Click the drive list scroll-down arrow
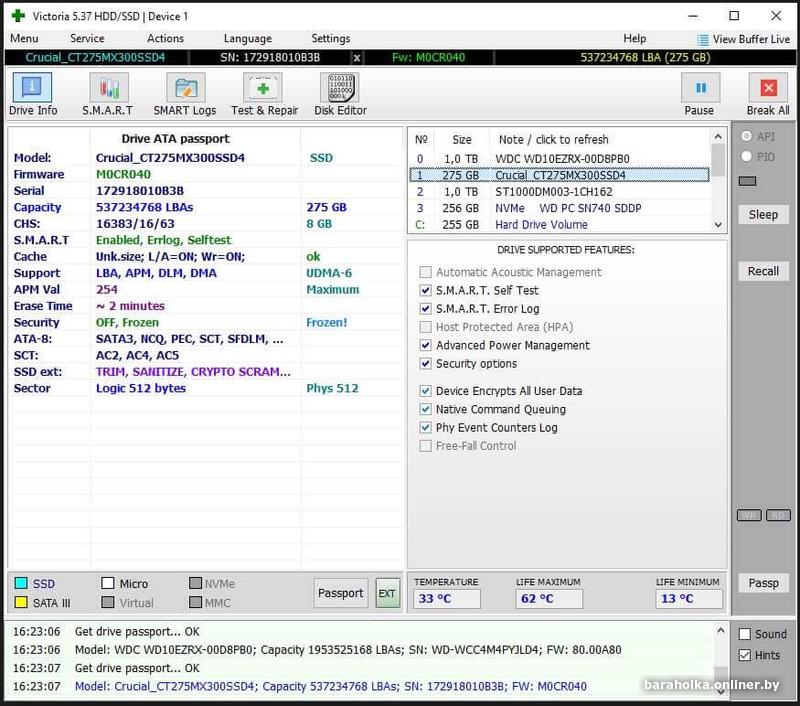 (718, 224)
